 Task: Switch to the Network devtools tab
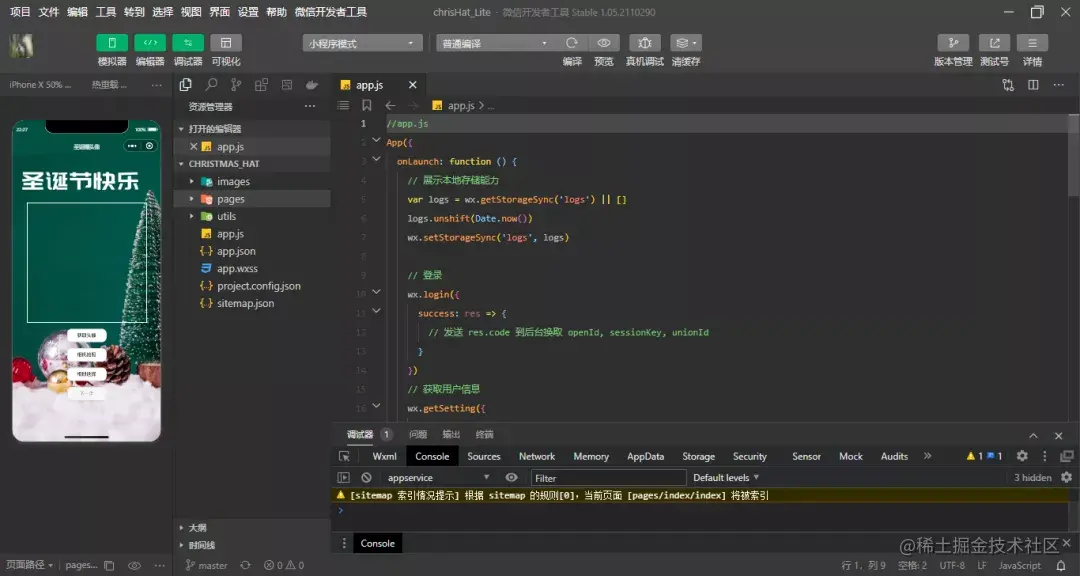click(x=537, y=456)
